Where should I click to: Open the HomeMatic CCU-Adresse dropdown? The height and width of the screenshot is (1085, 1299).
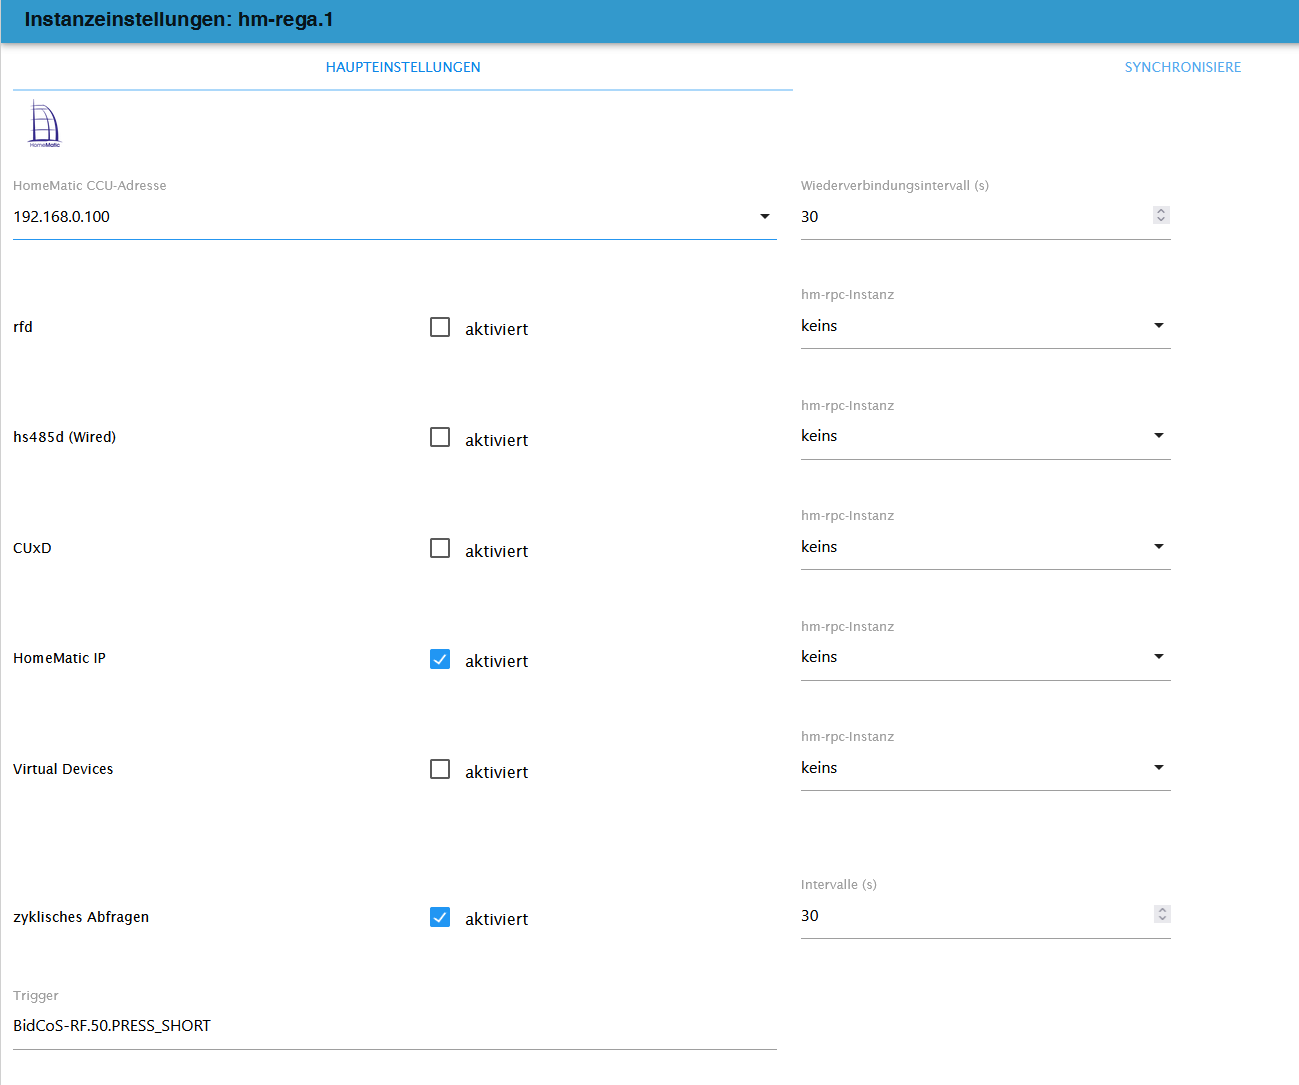pos(395,217)
